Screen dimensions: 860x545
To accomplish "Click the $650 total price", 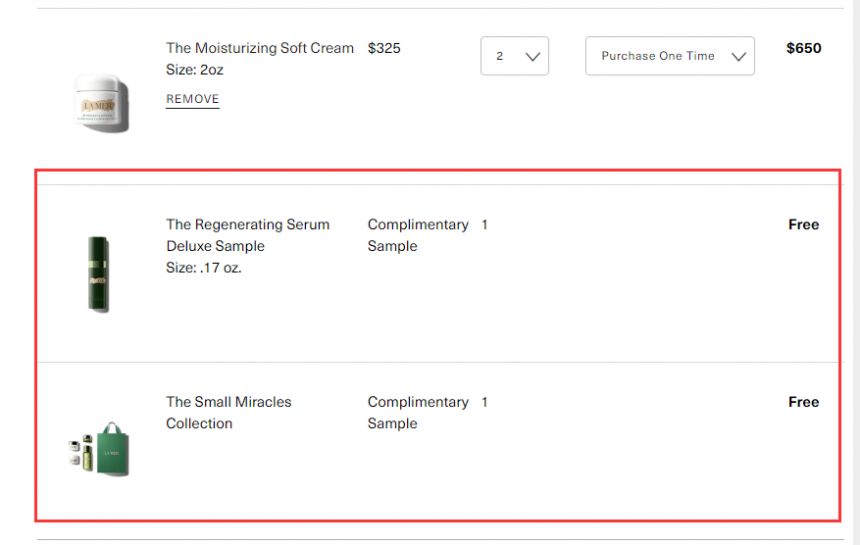I will point(804,48).
